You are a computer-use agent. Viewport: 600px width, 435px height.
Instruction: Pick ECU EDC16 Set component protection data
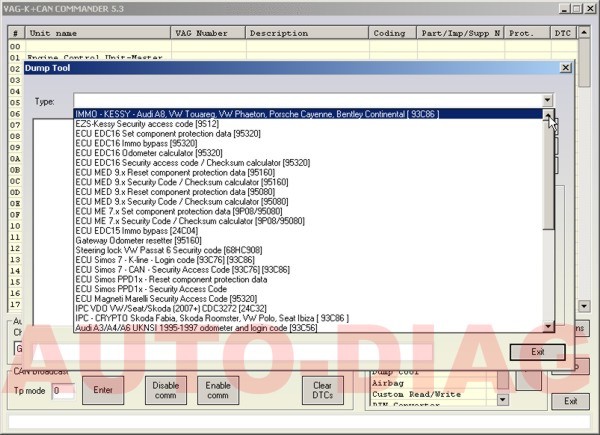pyautogui.click(x=308, y=134)
